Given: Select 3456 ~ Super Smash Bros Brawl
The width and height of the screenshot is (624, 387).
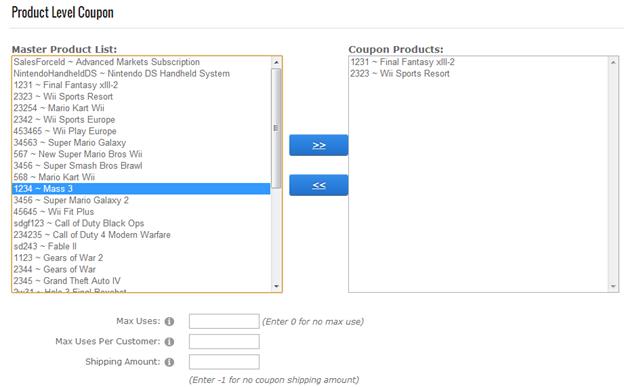Looking at the screenshot, I should point(141,166).
